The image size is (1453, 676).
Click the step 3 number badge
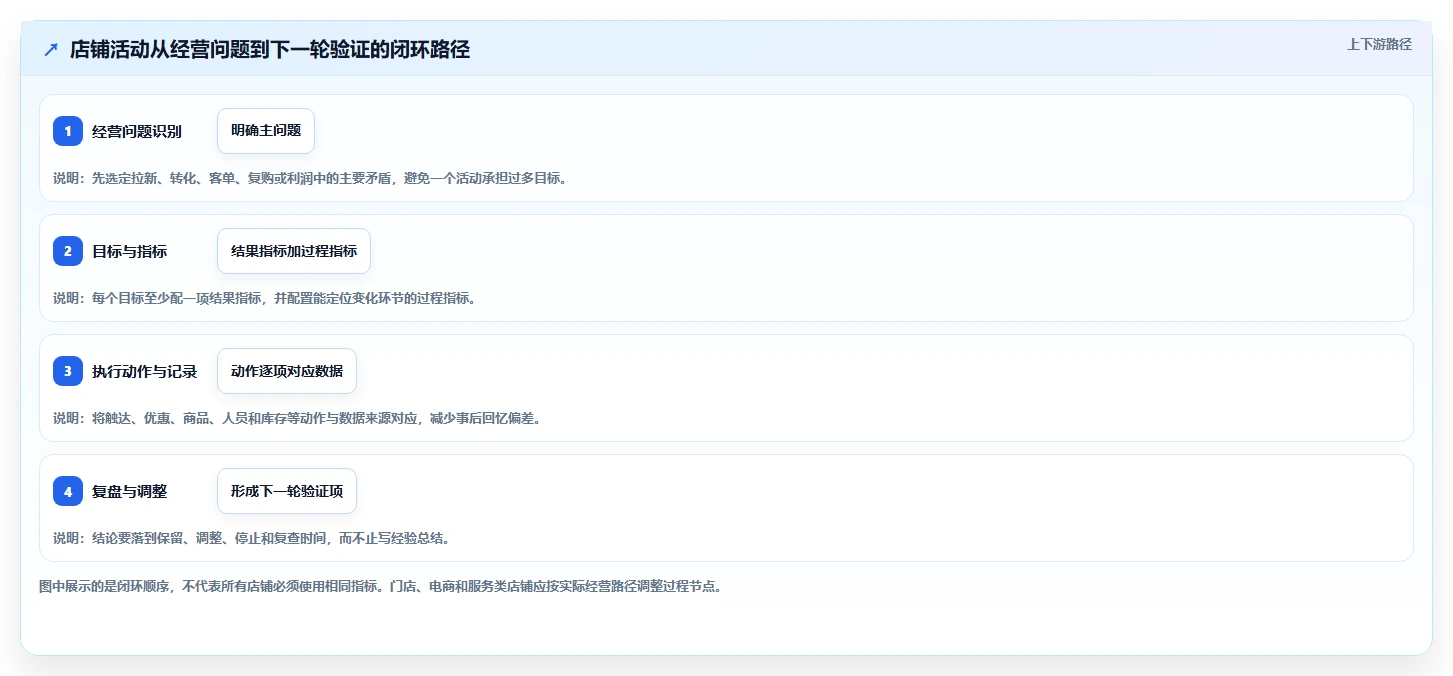[68, 371]
